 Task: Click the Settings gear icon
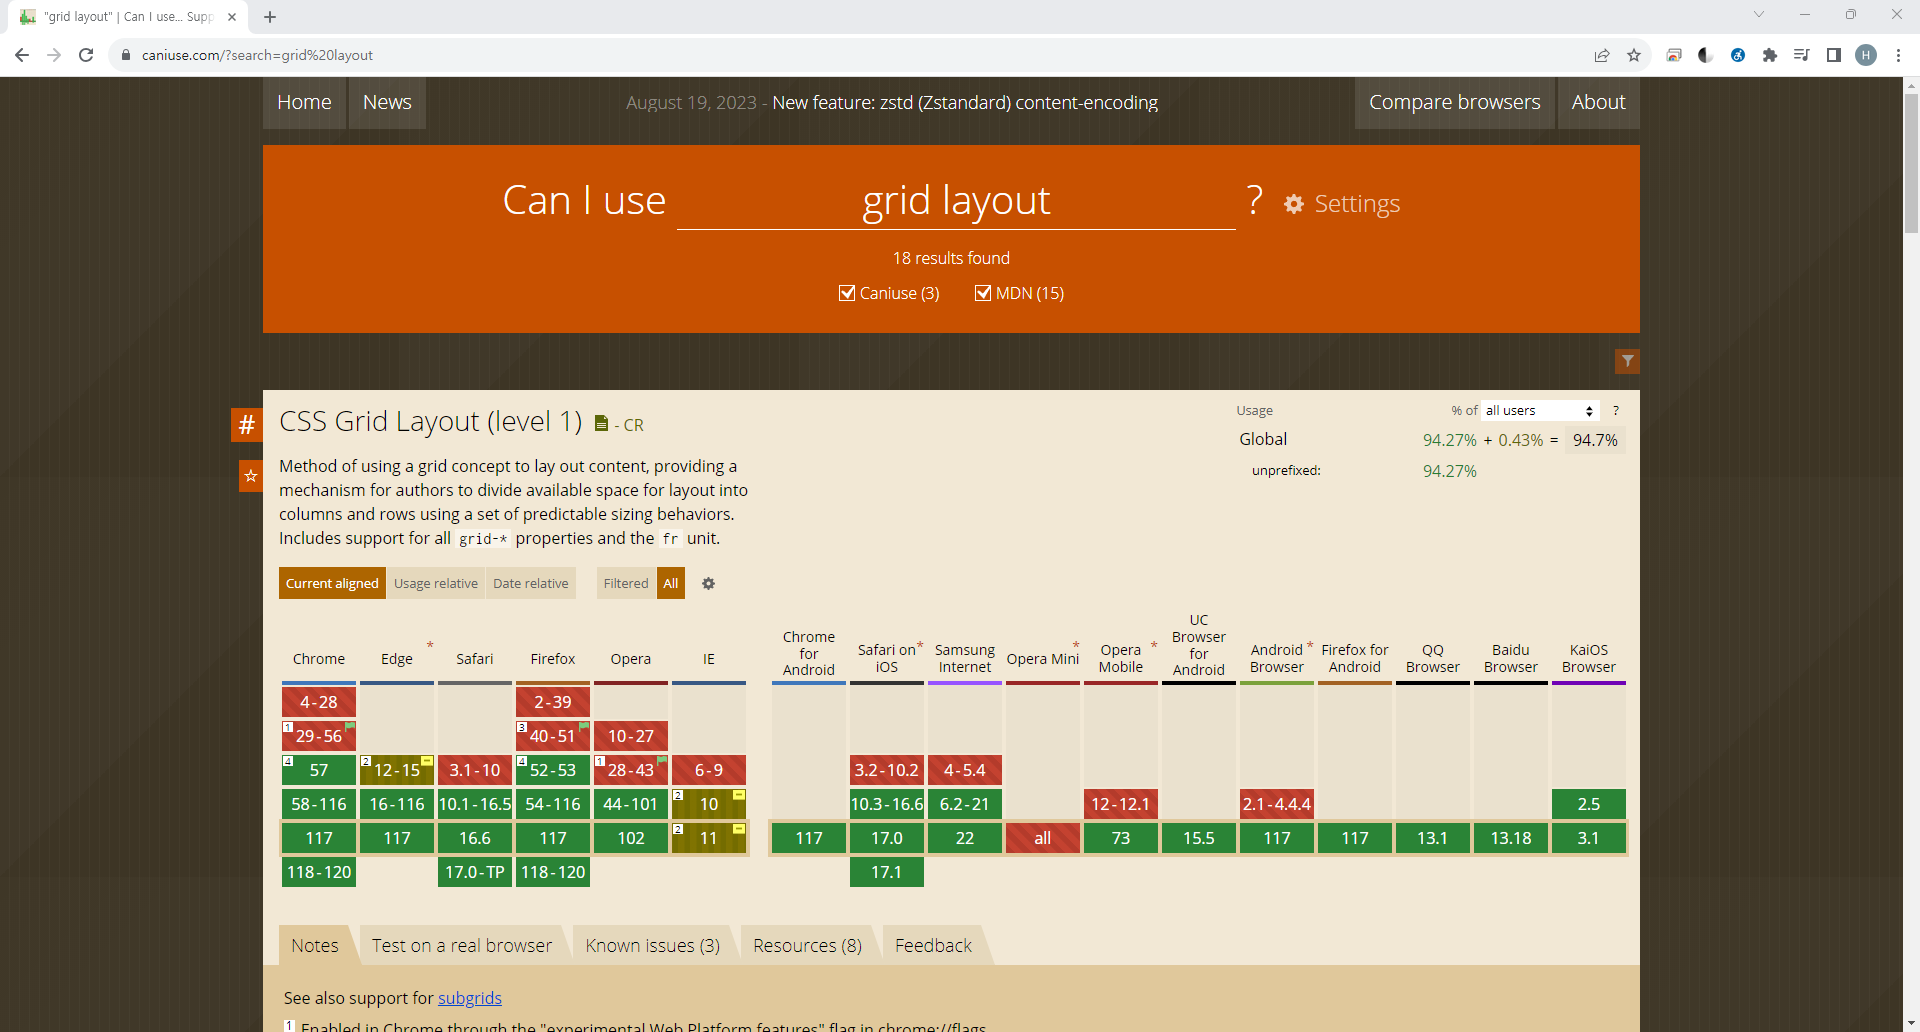click(1294, 204)
